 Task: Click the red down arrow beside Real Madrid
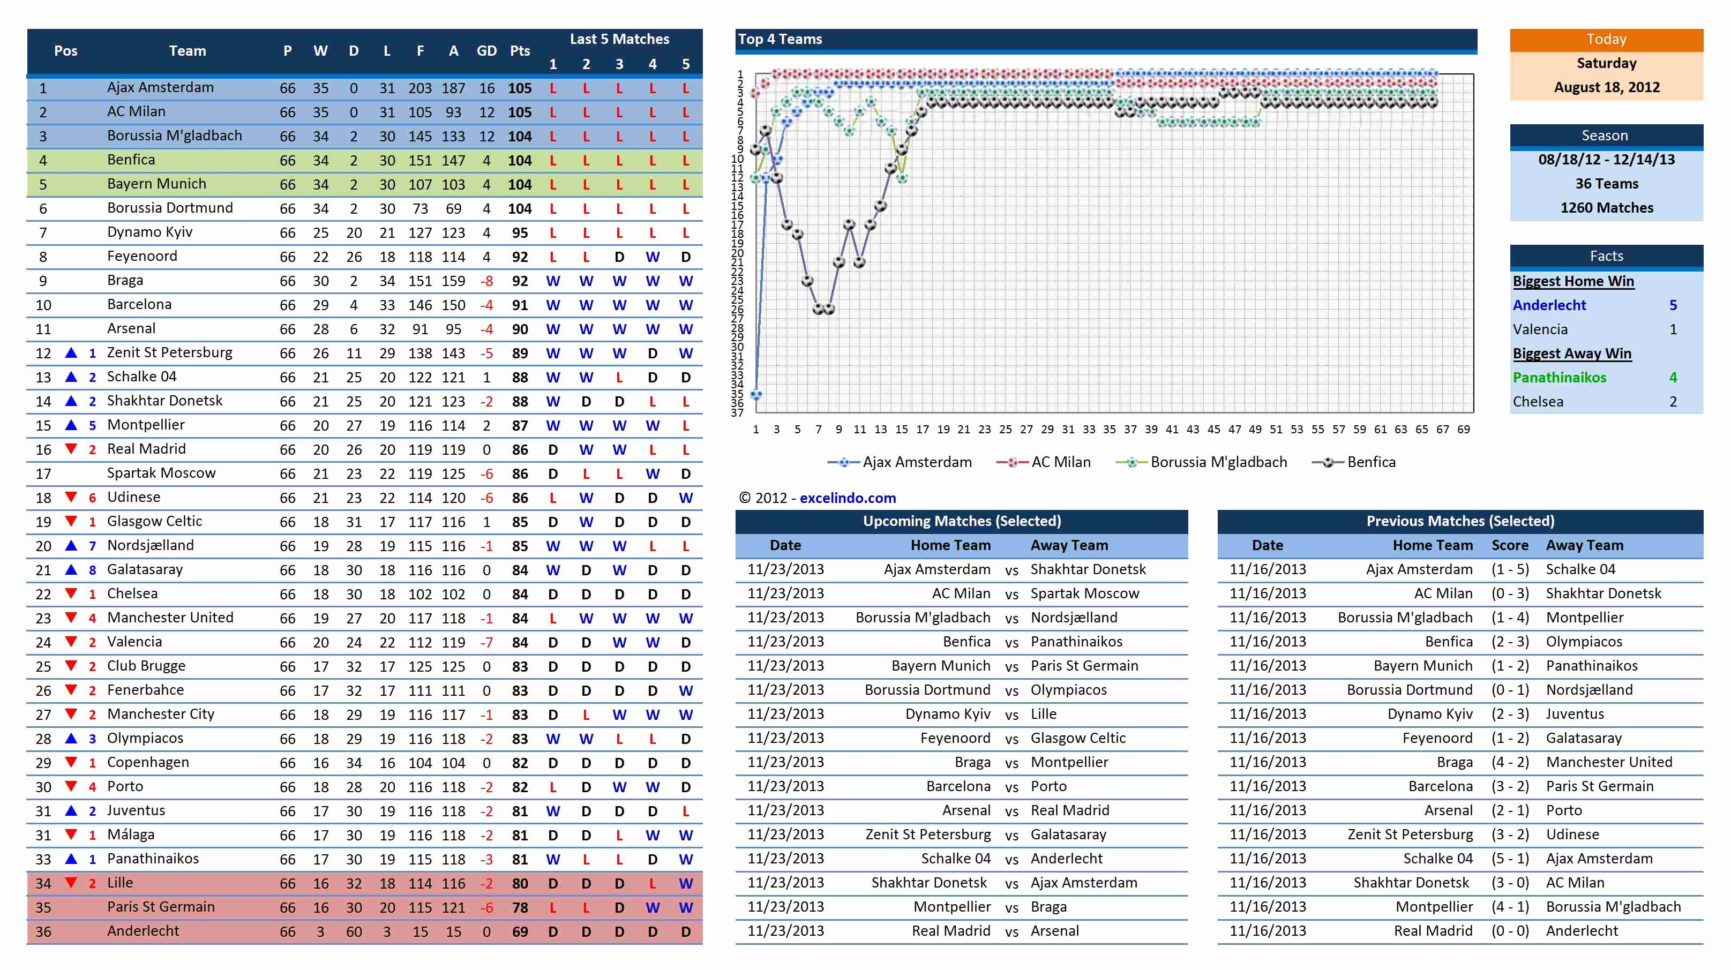[70, 449]
